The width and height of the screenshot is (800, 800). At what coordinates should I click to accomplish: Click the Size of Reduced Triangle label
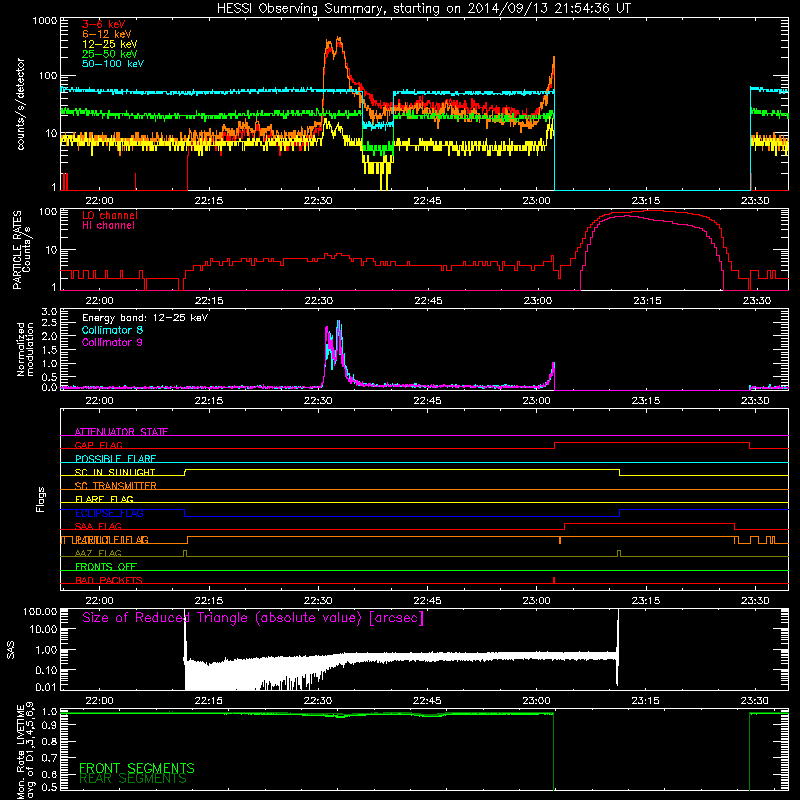pyautogui.click(x=253, y=618)
